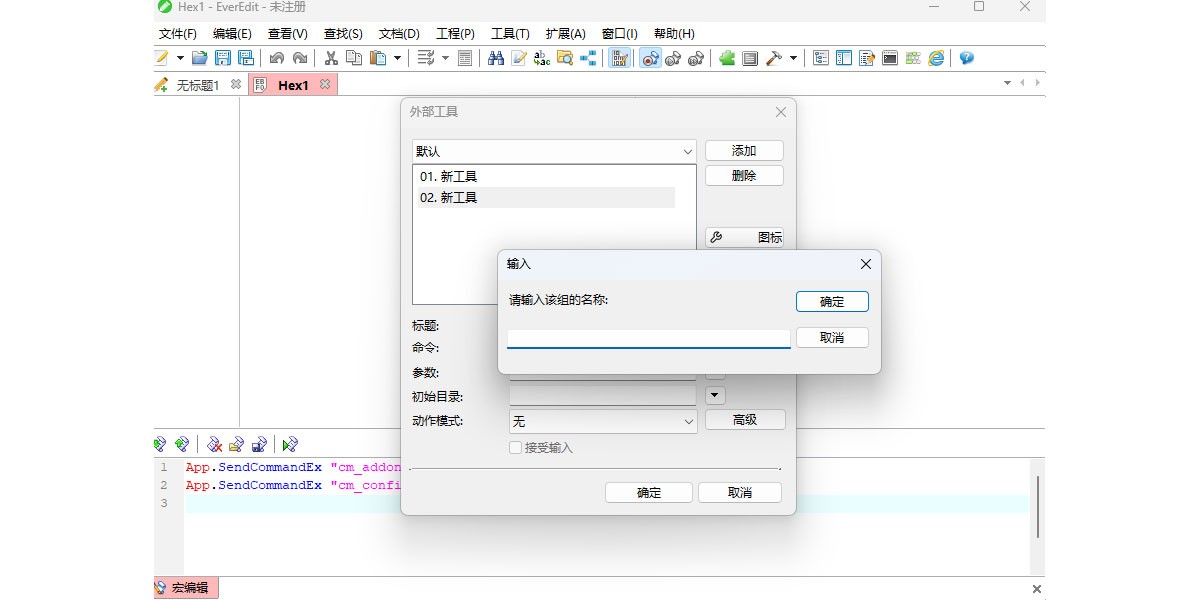Open the 扩展 menu

click(x=566, y=33)
